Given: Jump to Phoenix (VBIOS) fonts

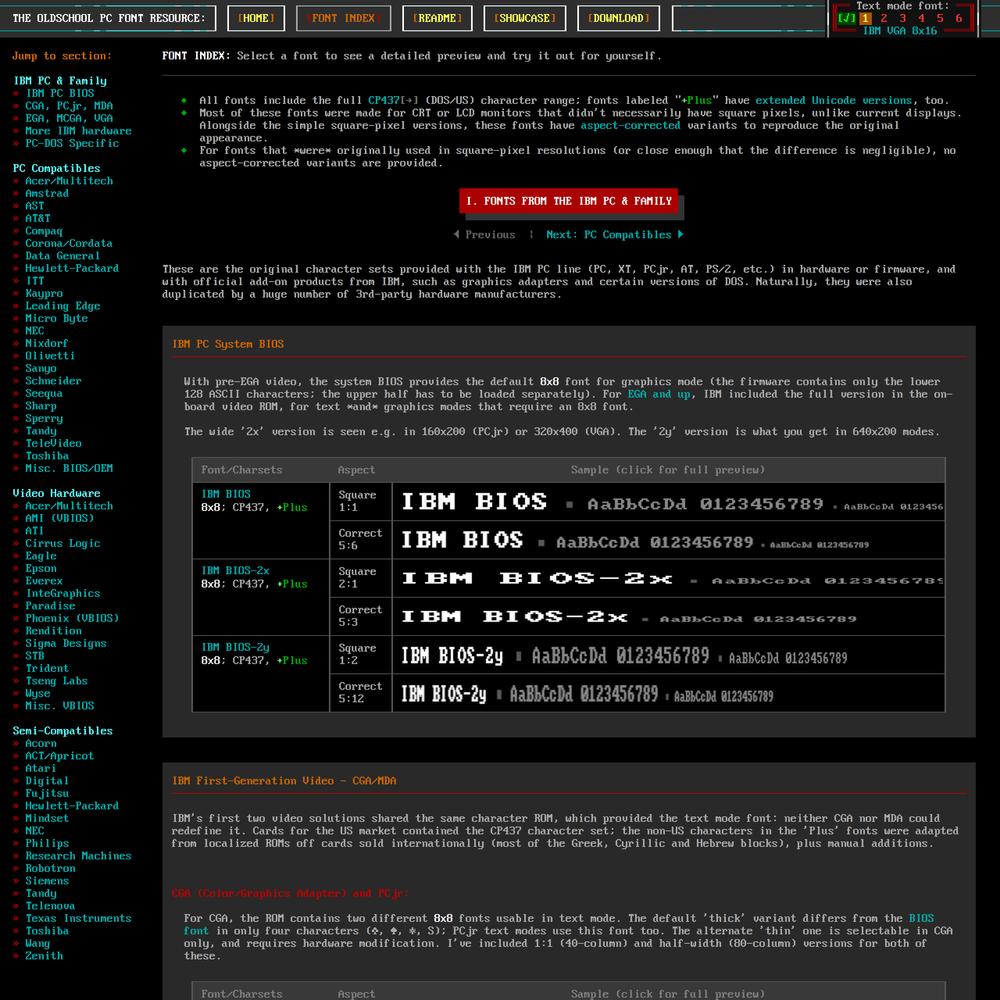Looking at the screenshot, I should (72, 619).
